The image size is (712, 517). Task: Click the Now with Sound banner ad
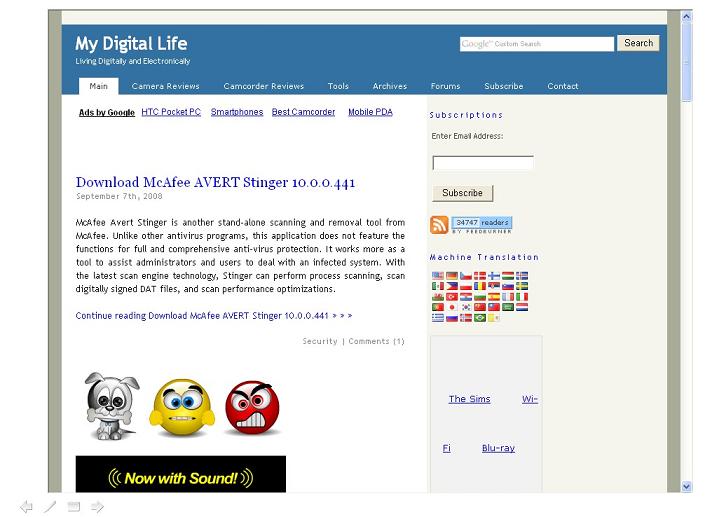(x=181, y=474)
